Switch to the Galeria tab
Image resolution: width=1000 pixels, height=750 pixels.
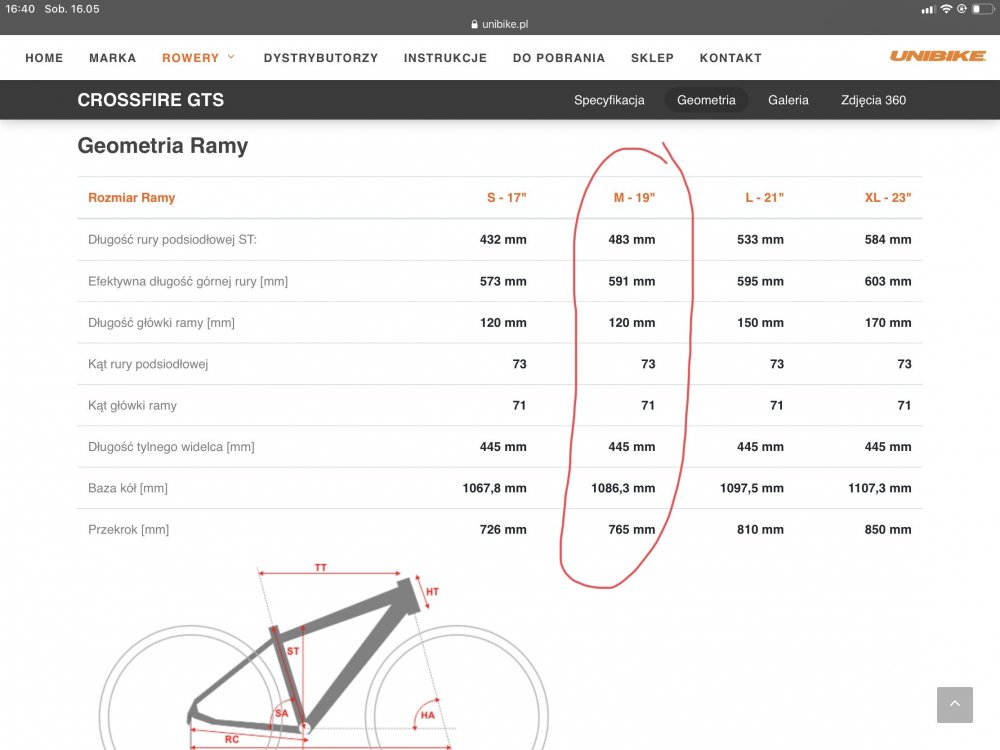[788, 100]
